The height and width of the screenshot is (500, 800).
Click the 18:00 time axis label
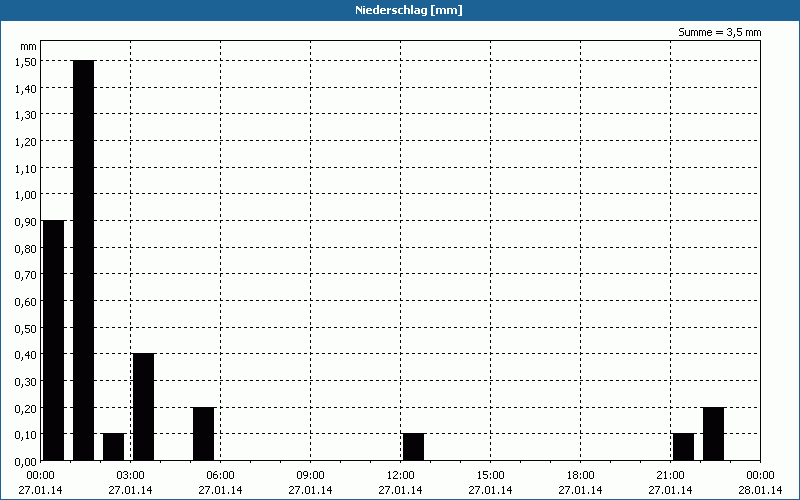pyautogui.click(x=581, y=476)
